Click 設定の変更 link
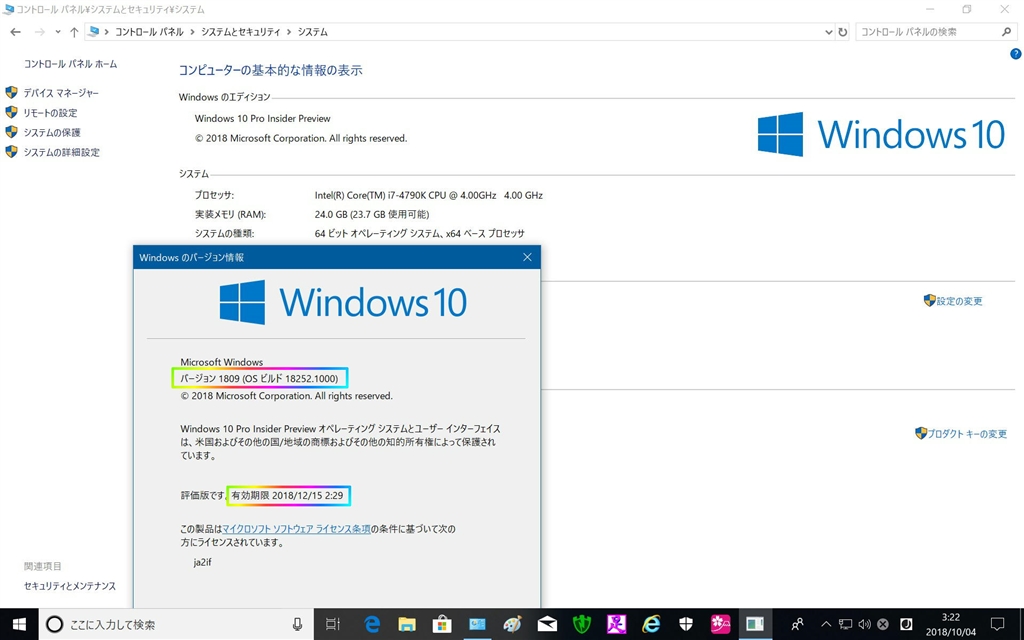Viewport: 1024px width, 640px height. 959,301
